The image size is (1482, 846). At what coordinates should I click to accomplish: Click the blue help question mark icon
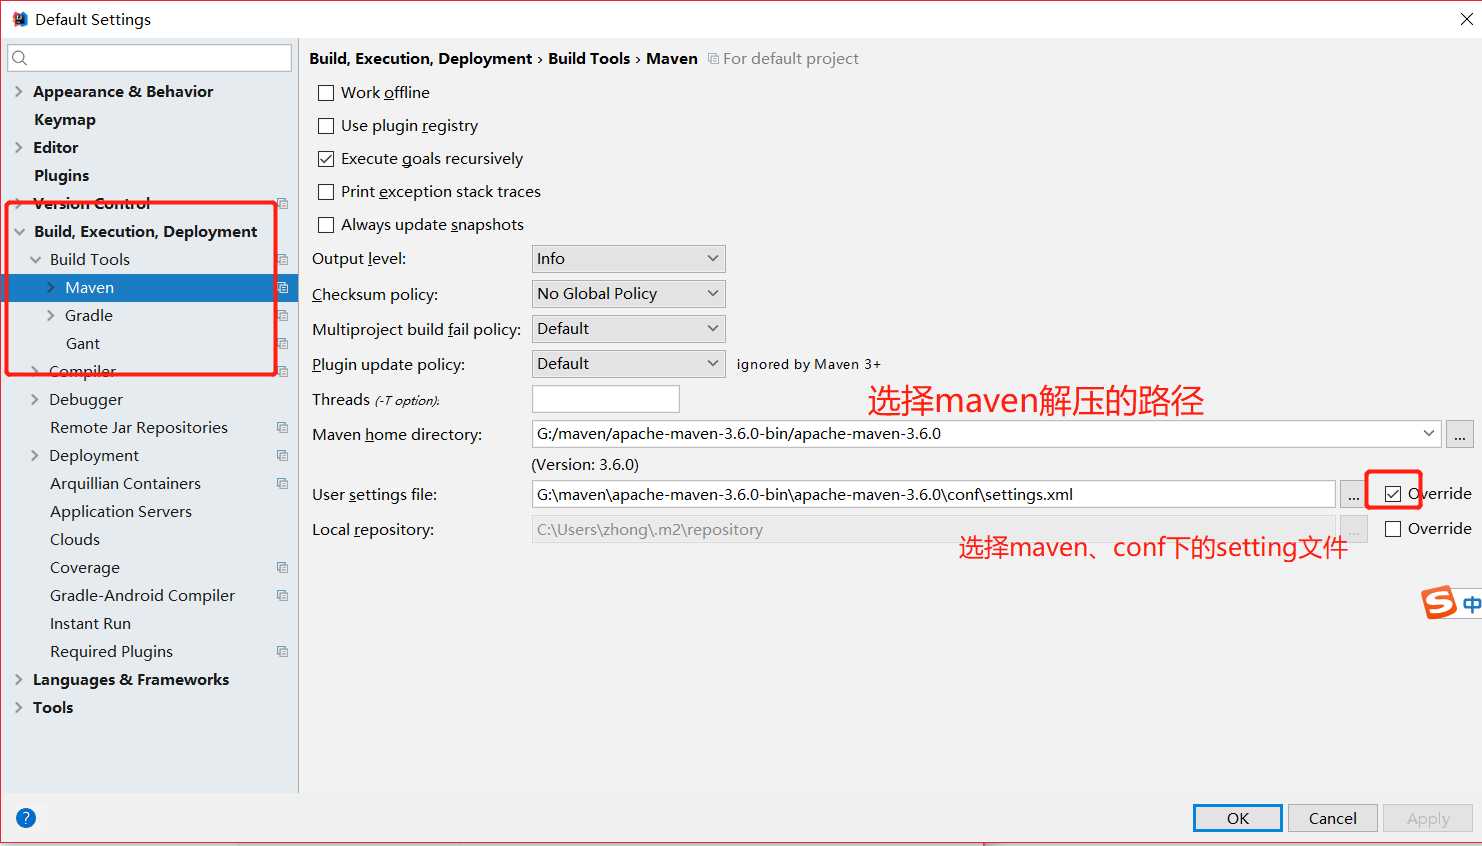(x=26, y=818)
